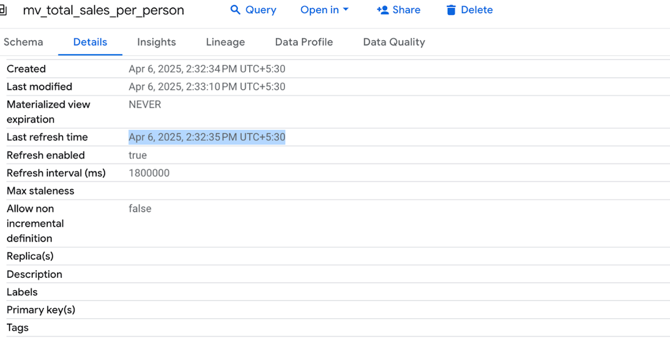The height and width of the screenshot is (360, 670).
Task: Click the 'Primary key(s)' label
Action: coord(41,310)
